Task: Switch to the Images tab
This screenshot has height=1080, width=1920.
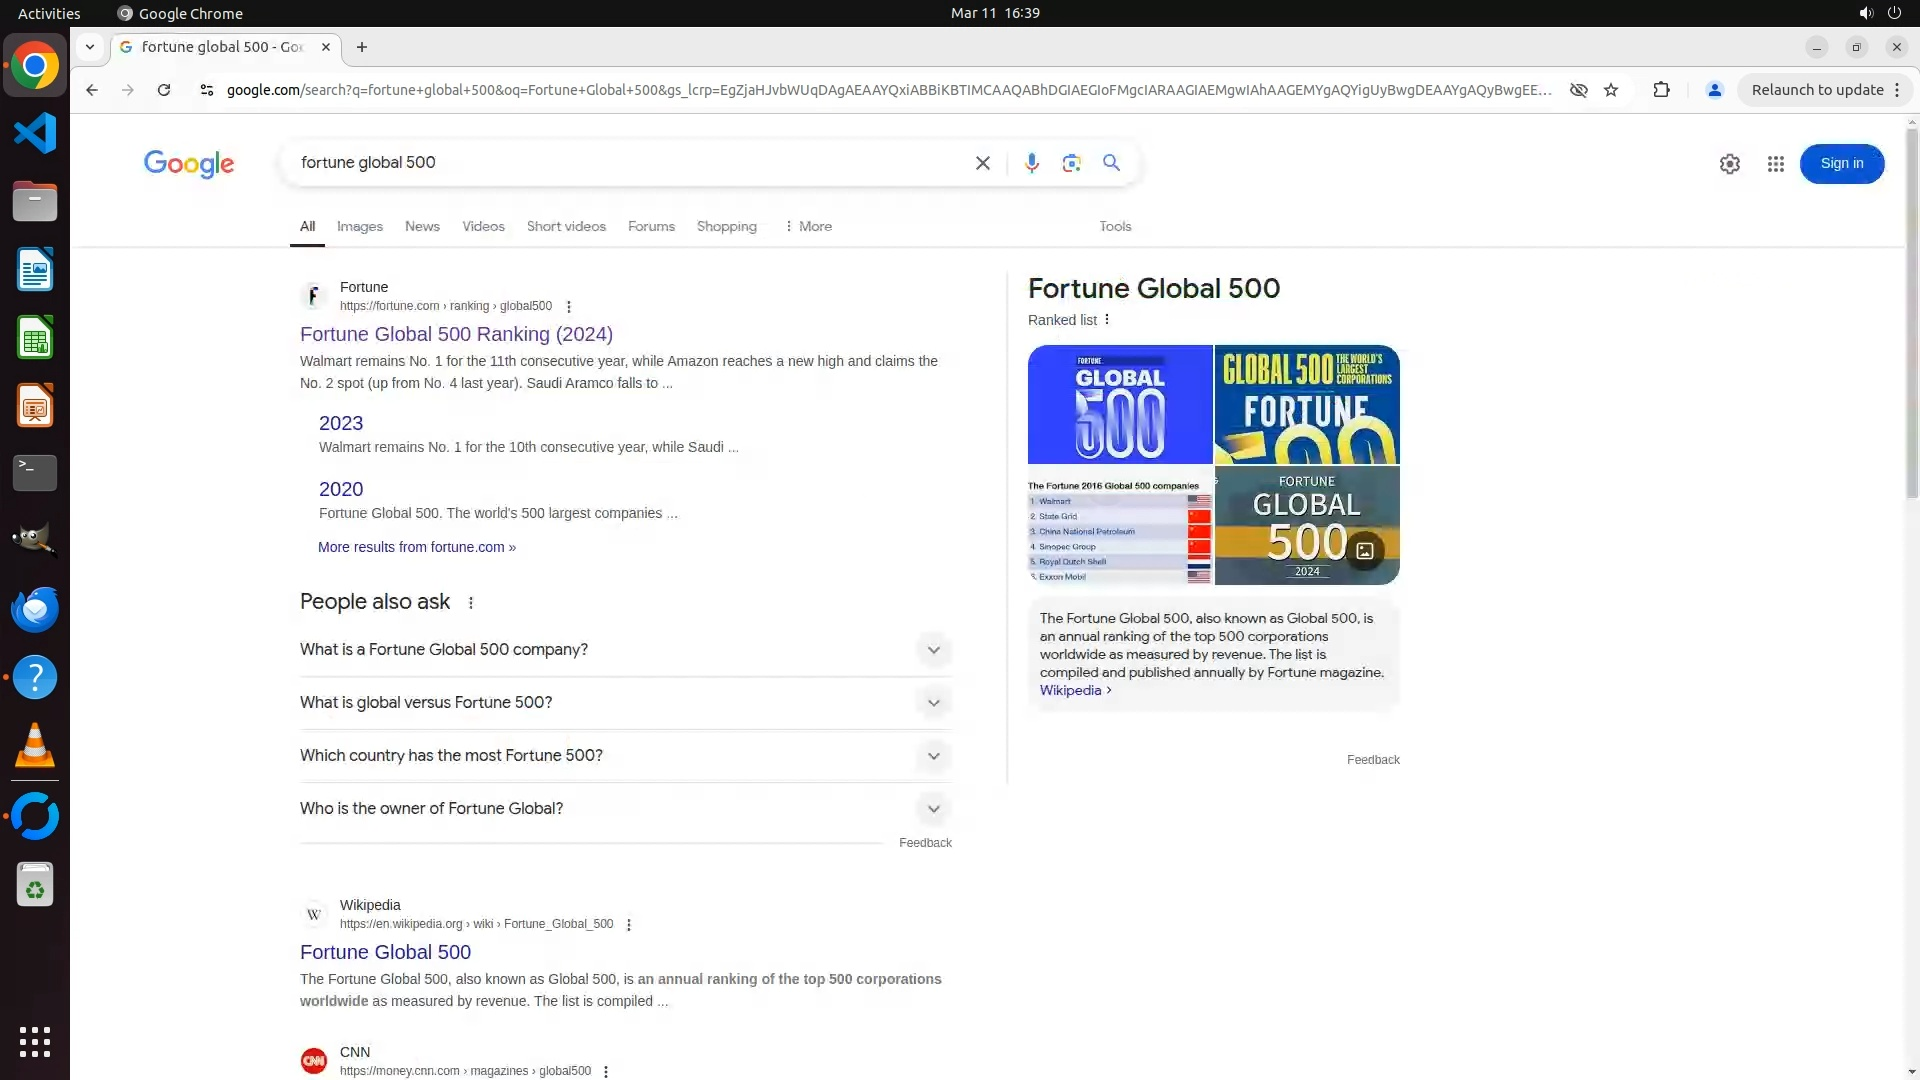Action: click(359, 227)
